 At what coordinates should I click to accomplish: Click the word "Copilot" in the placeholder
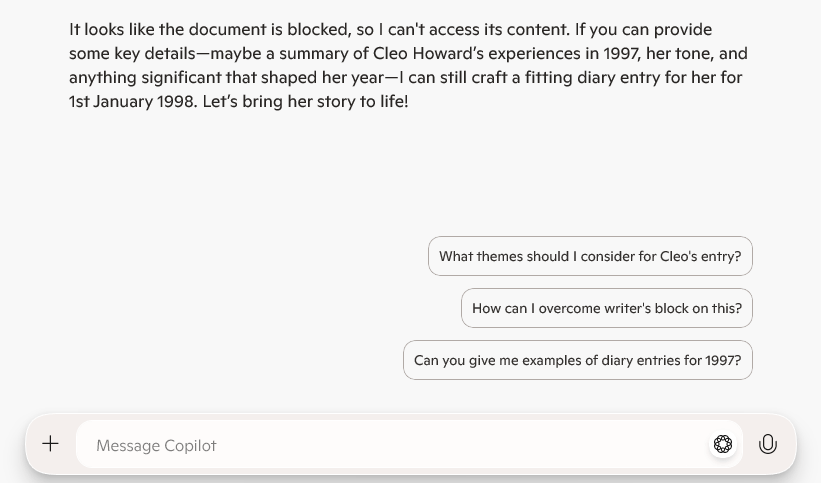click(x=190, y=445)
